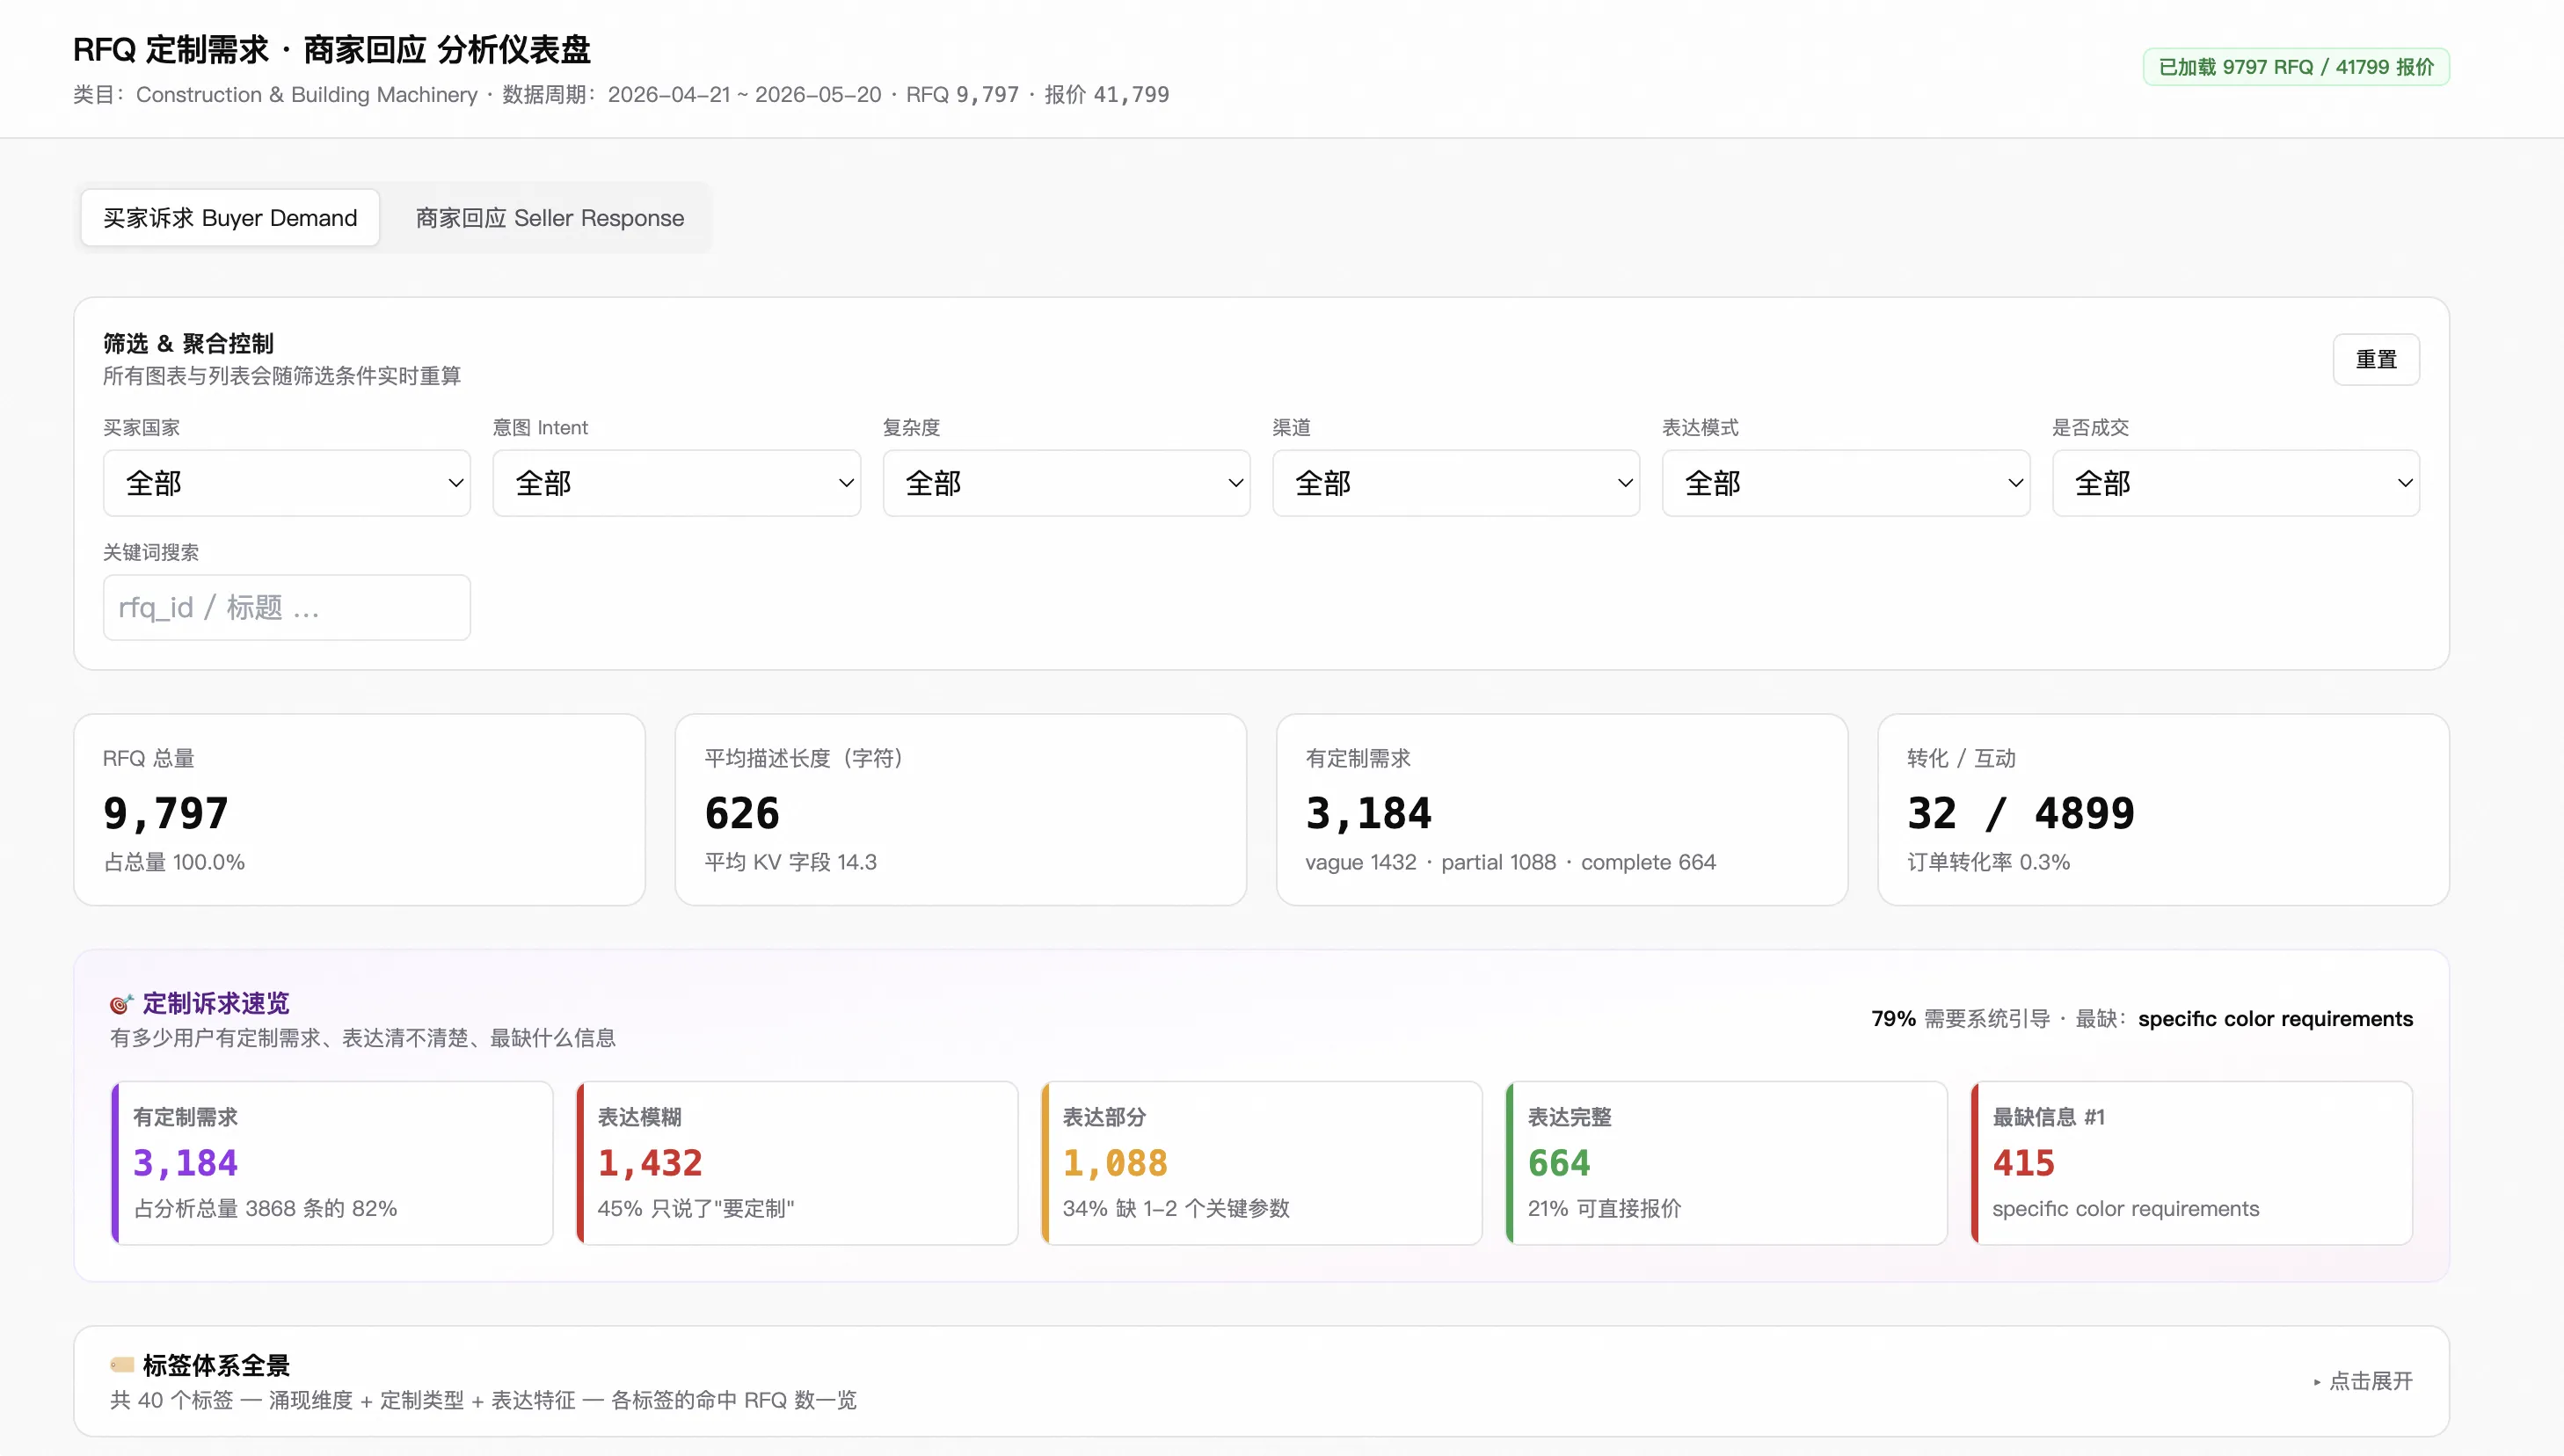Open the 渠道 dropdown
This screenshot has height=1456, width=2564.
point(1456,483)
